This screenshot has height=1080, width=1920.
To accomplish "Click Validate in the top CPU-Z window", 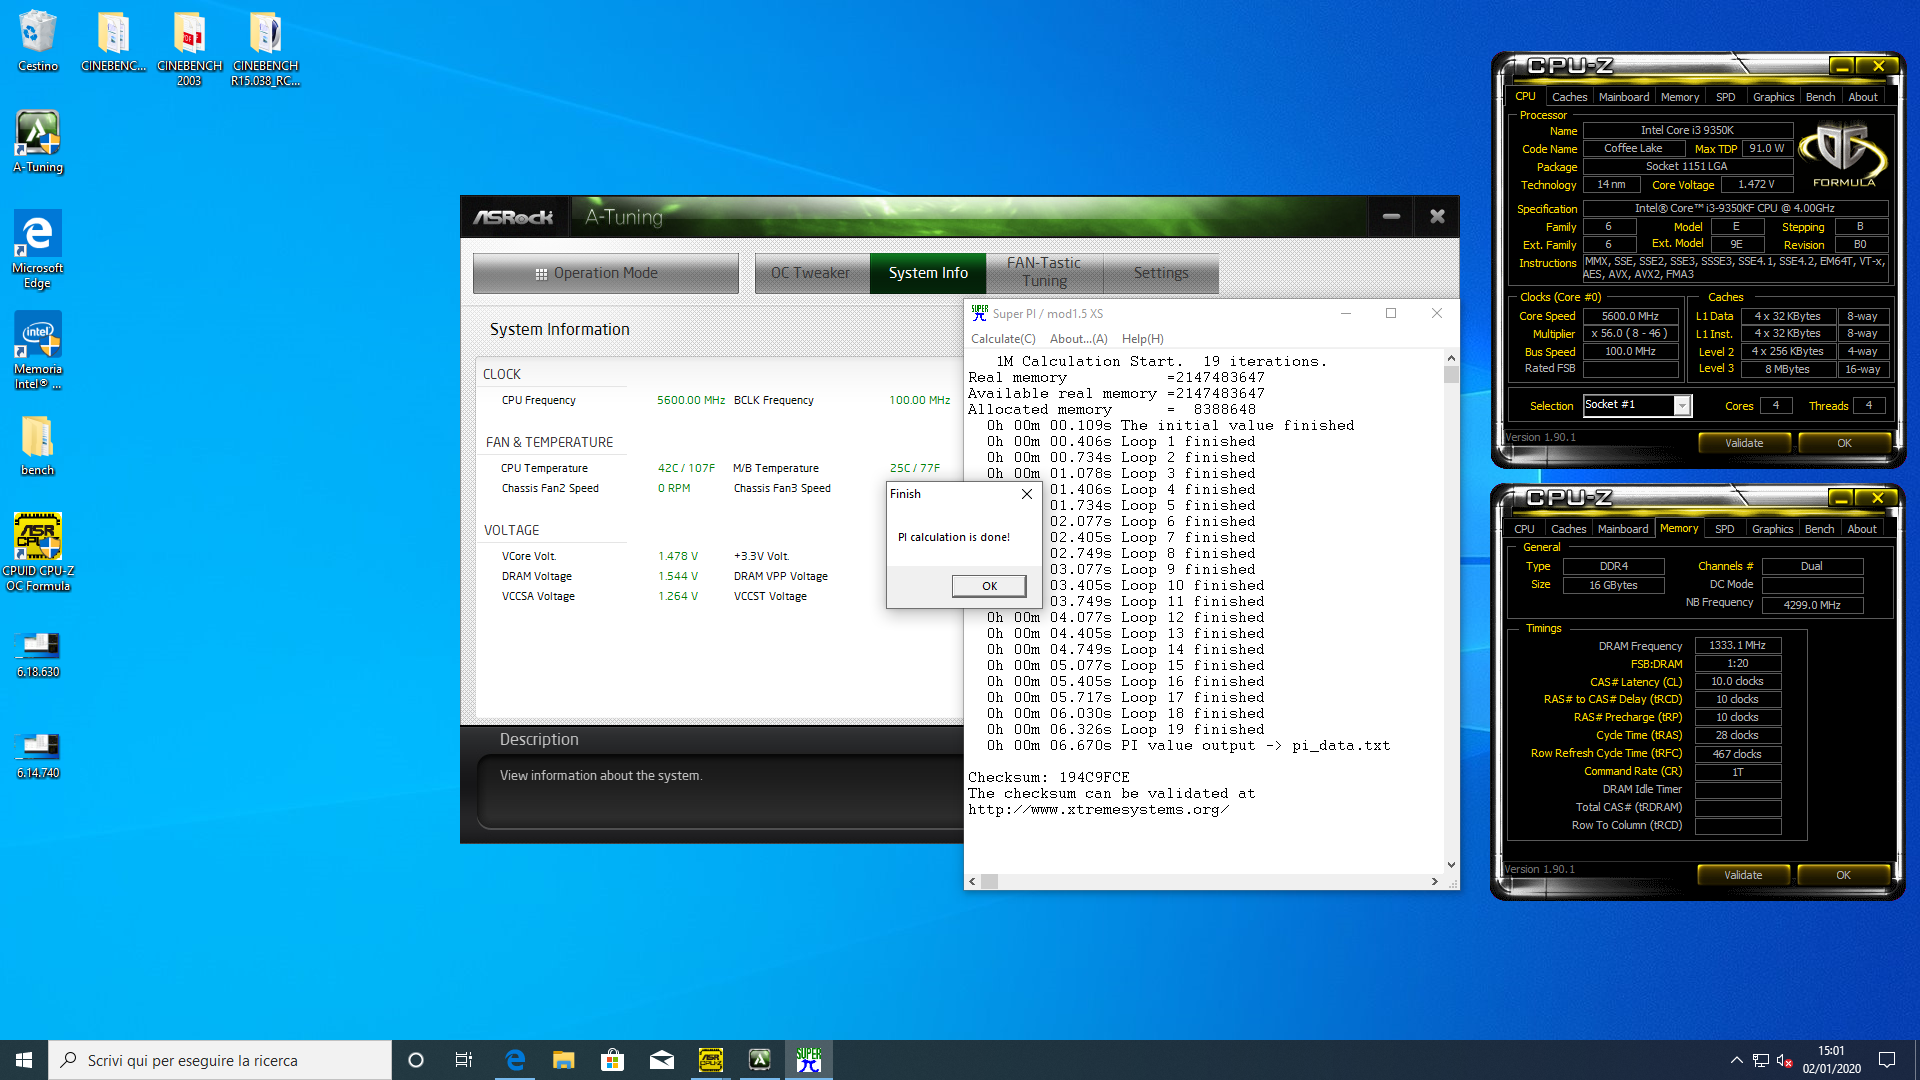I will (x=1744, y=443).
